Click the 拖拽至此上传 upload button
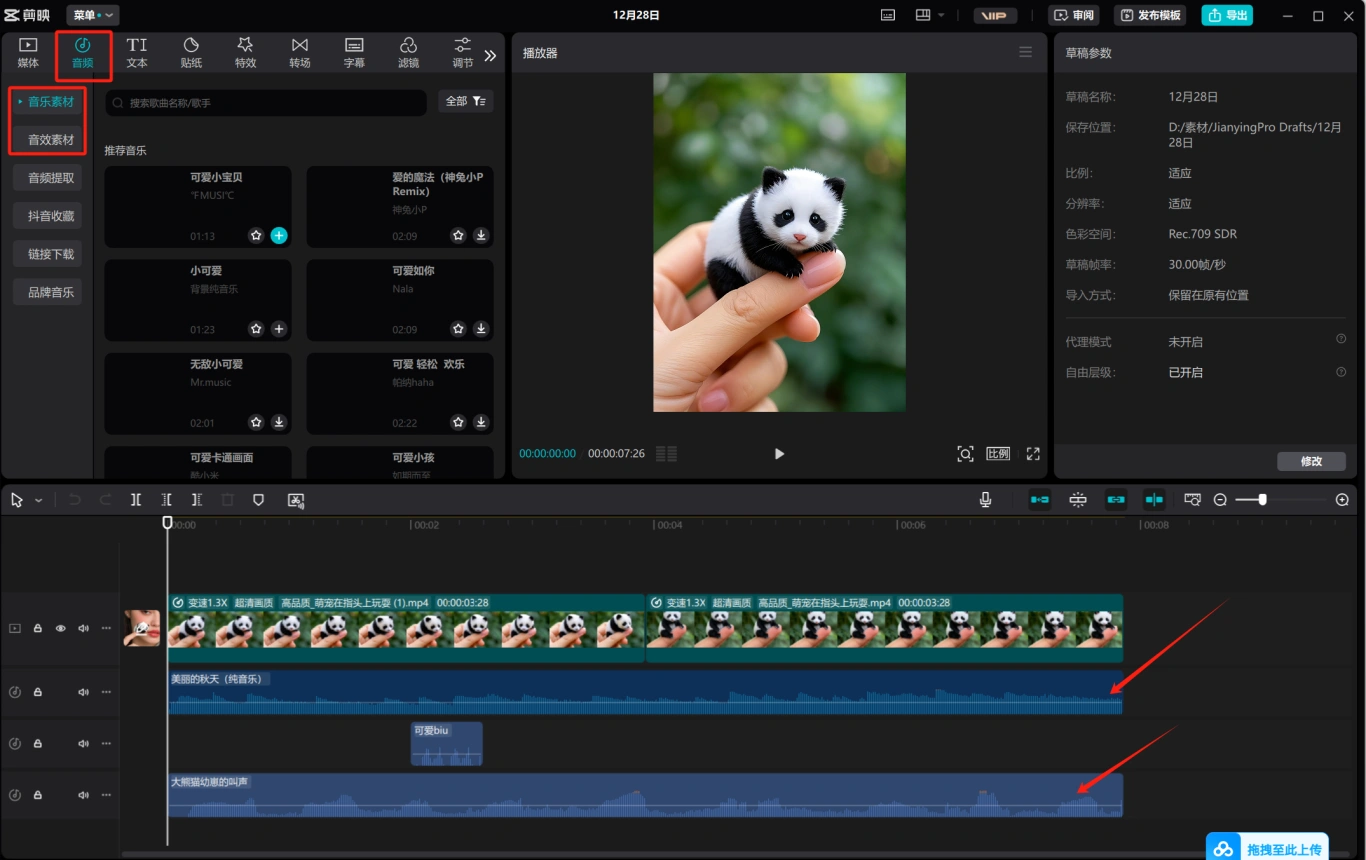This screenshot has height=860, width=1366. (1267, 849)
